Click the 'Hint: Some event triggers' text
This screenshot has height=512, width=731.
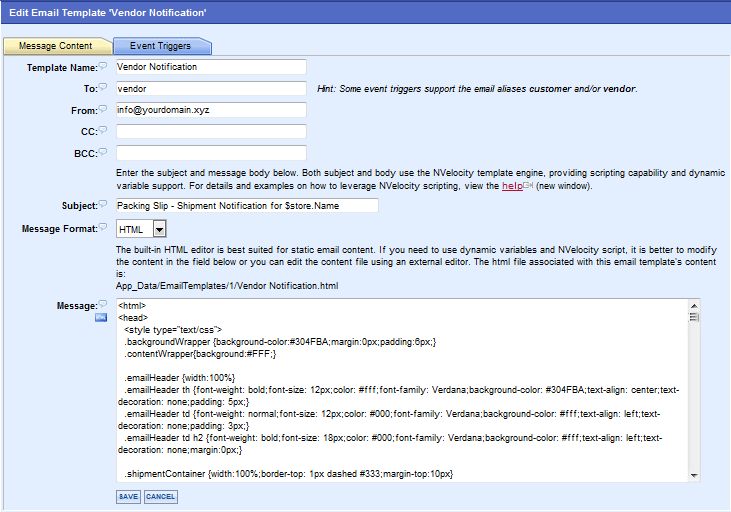click(x=477, y=89)
